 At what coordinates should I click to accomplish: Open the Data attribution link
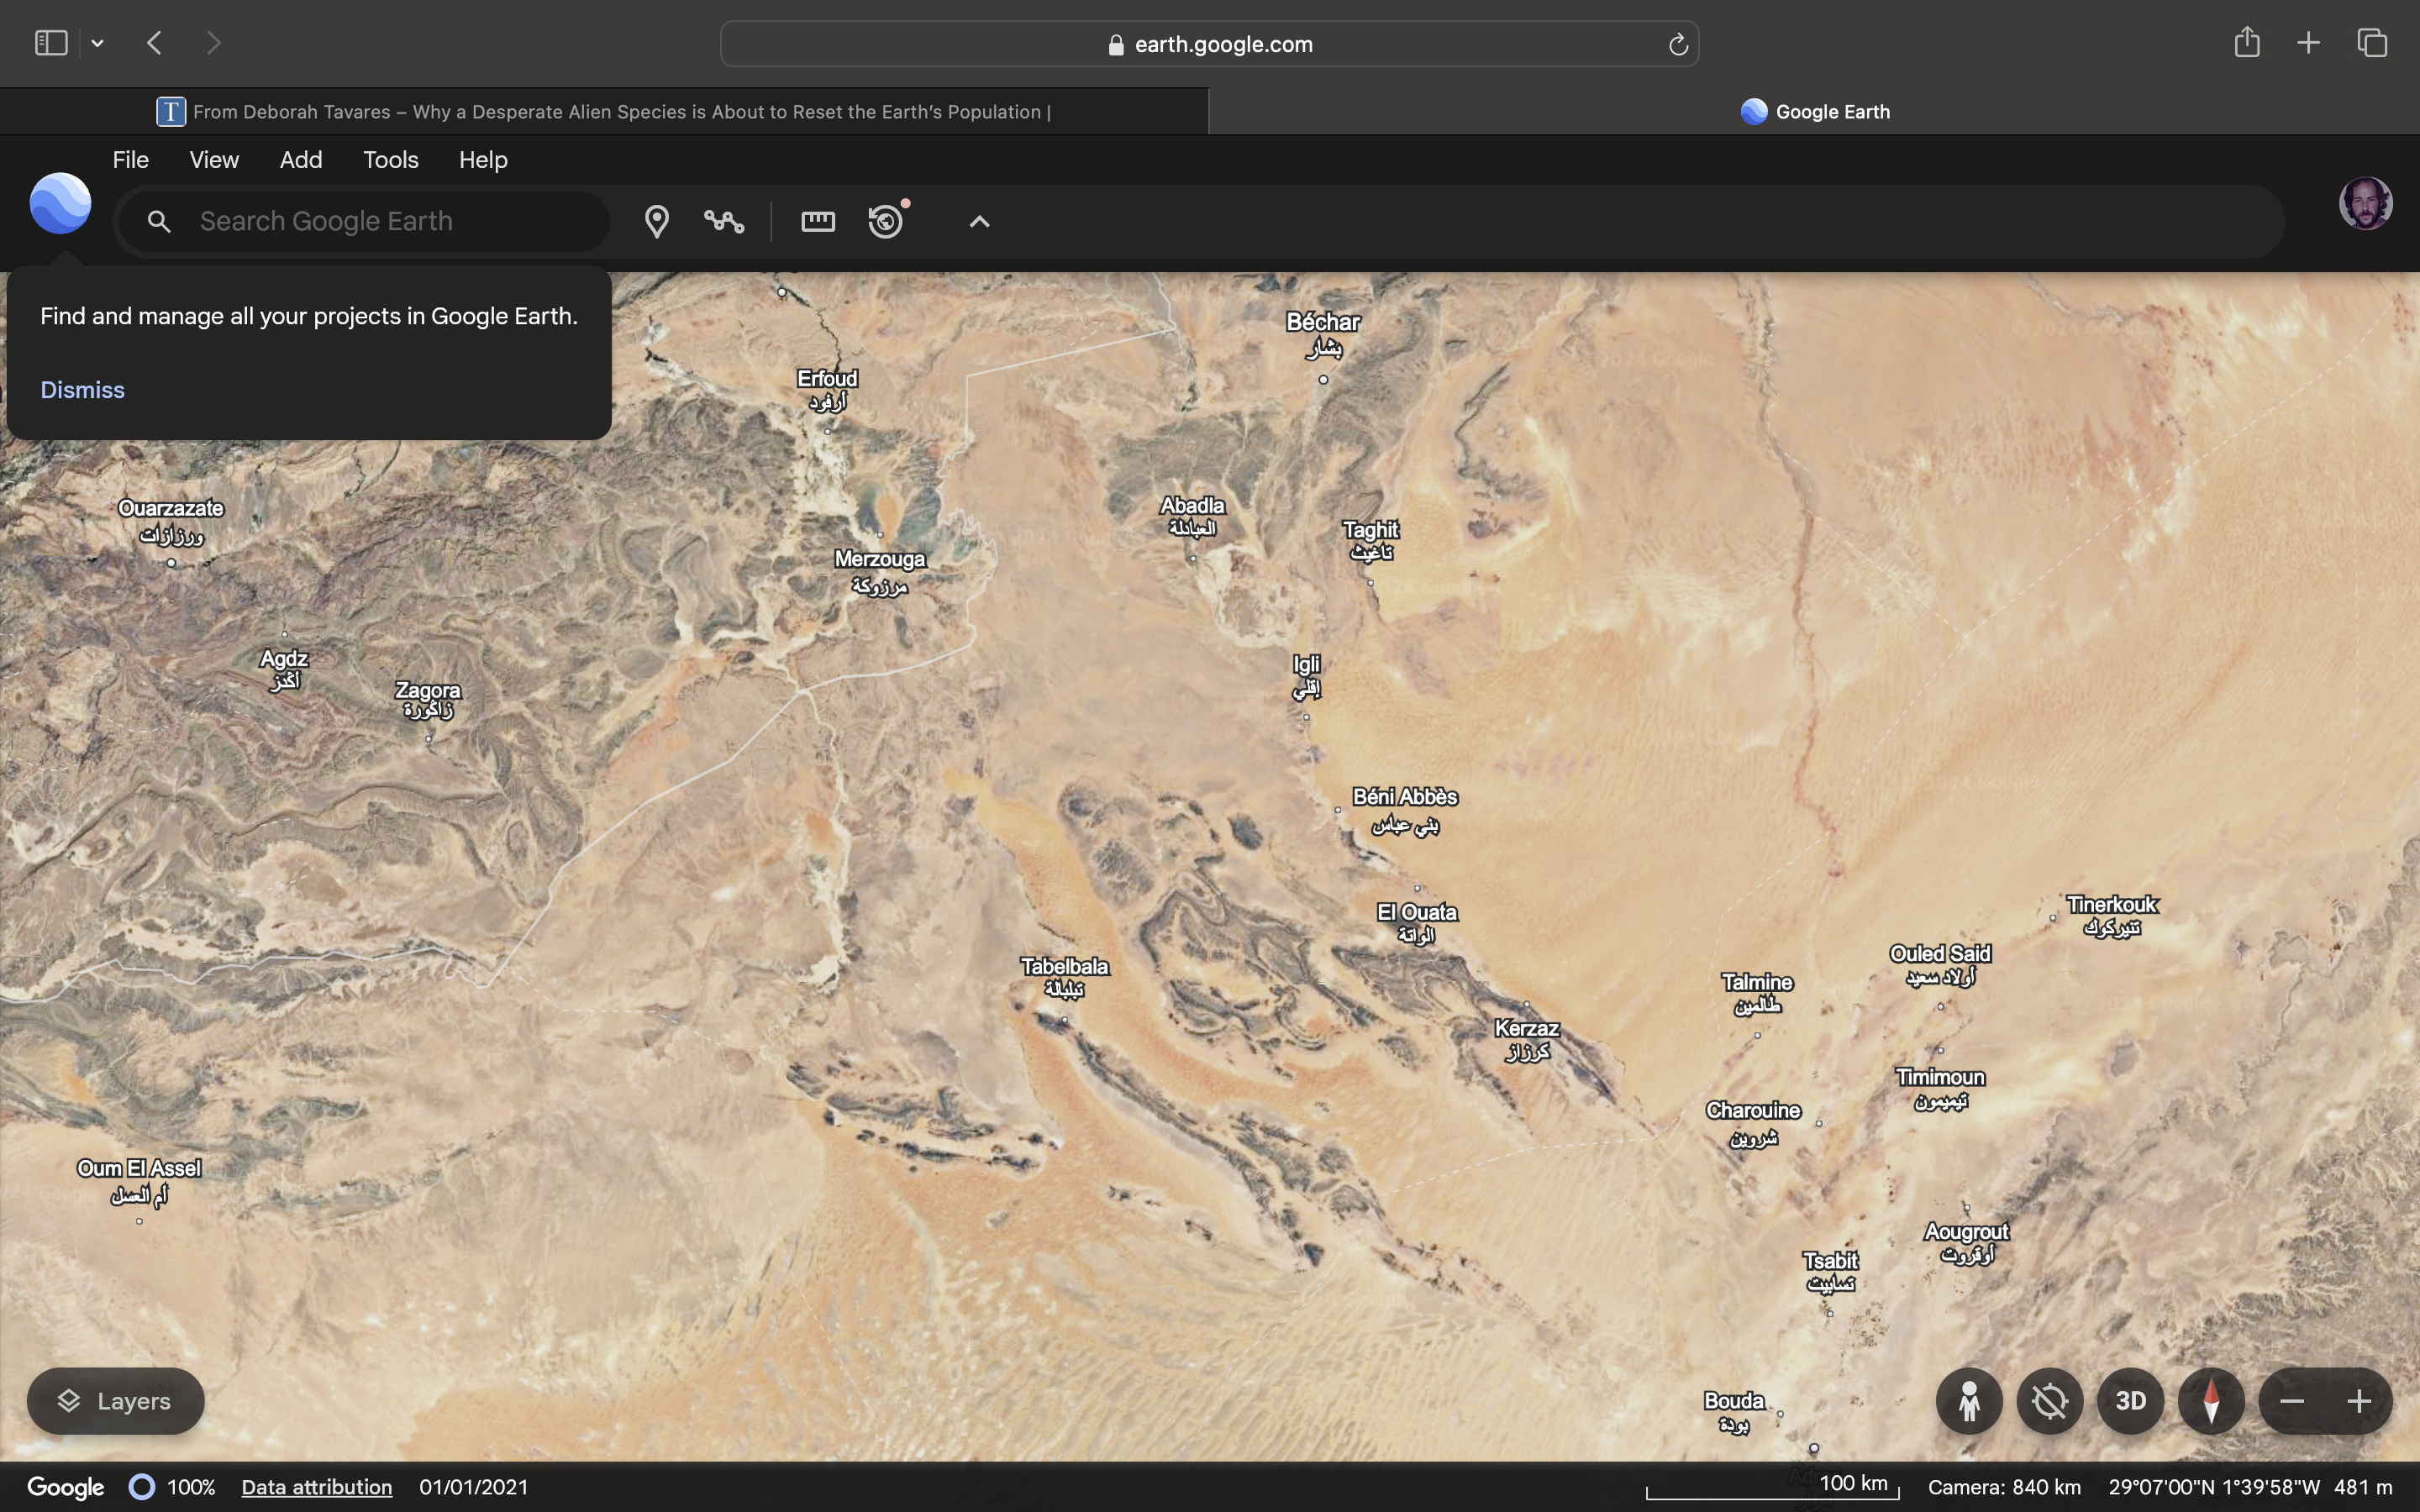(x=316, y=1487)
